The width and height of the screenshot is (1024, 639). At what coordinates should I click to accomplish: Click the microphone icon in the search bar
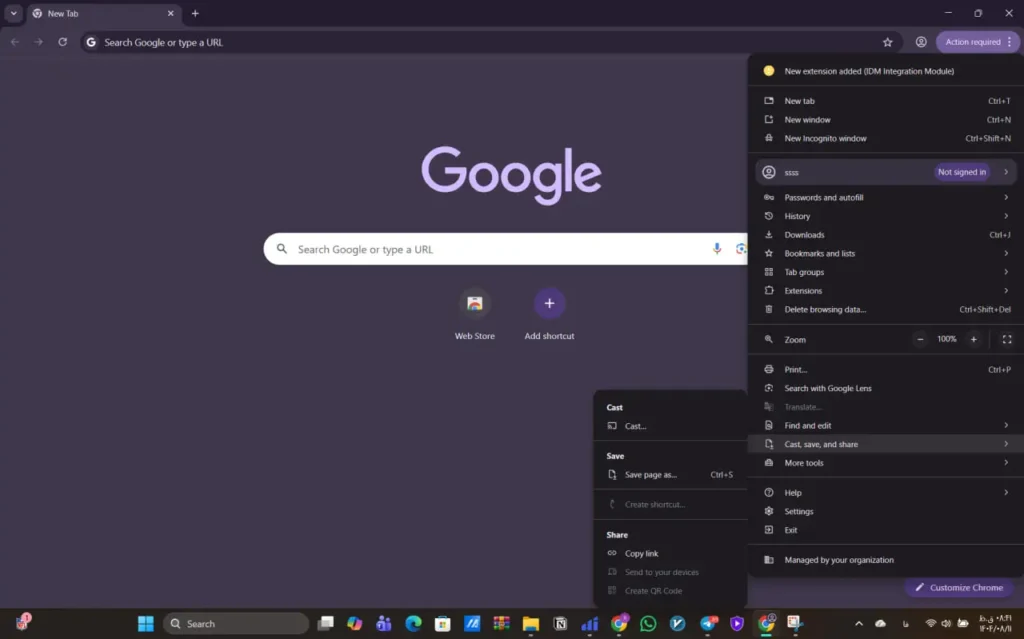pyautogui.click(x=717, y=248)
